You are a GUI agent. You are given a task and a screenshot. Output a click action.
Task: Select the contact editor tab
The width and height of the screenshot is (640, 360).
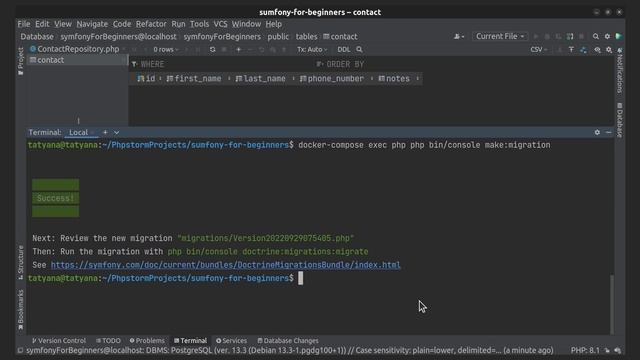78,60
